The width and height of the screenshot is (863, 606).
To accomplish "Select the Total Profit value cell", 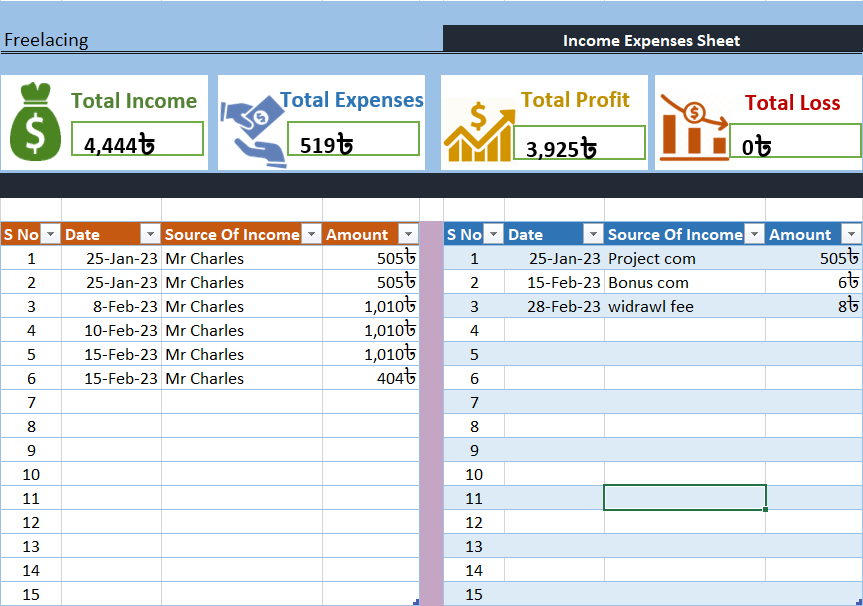I will click(580, 144).
